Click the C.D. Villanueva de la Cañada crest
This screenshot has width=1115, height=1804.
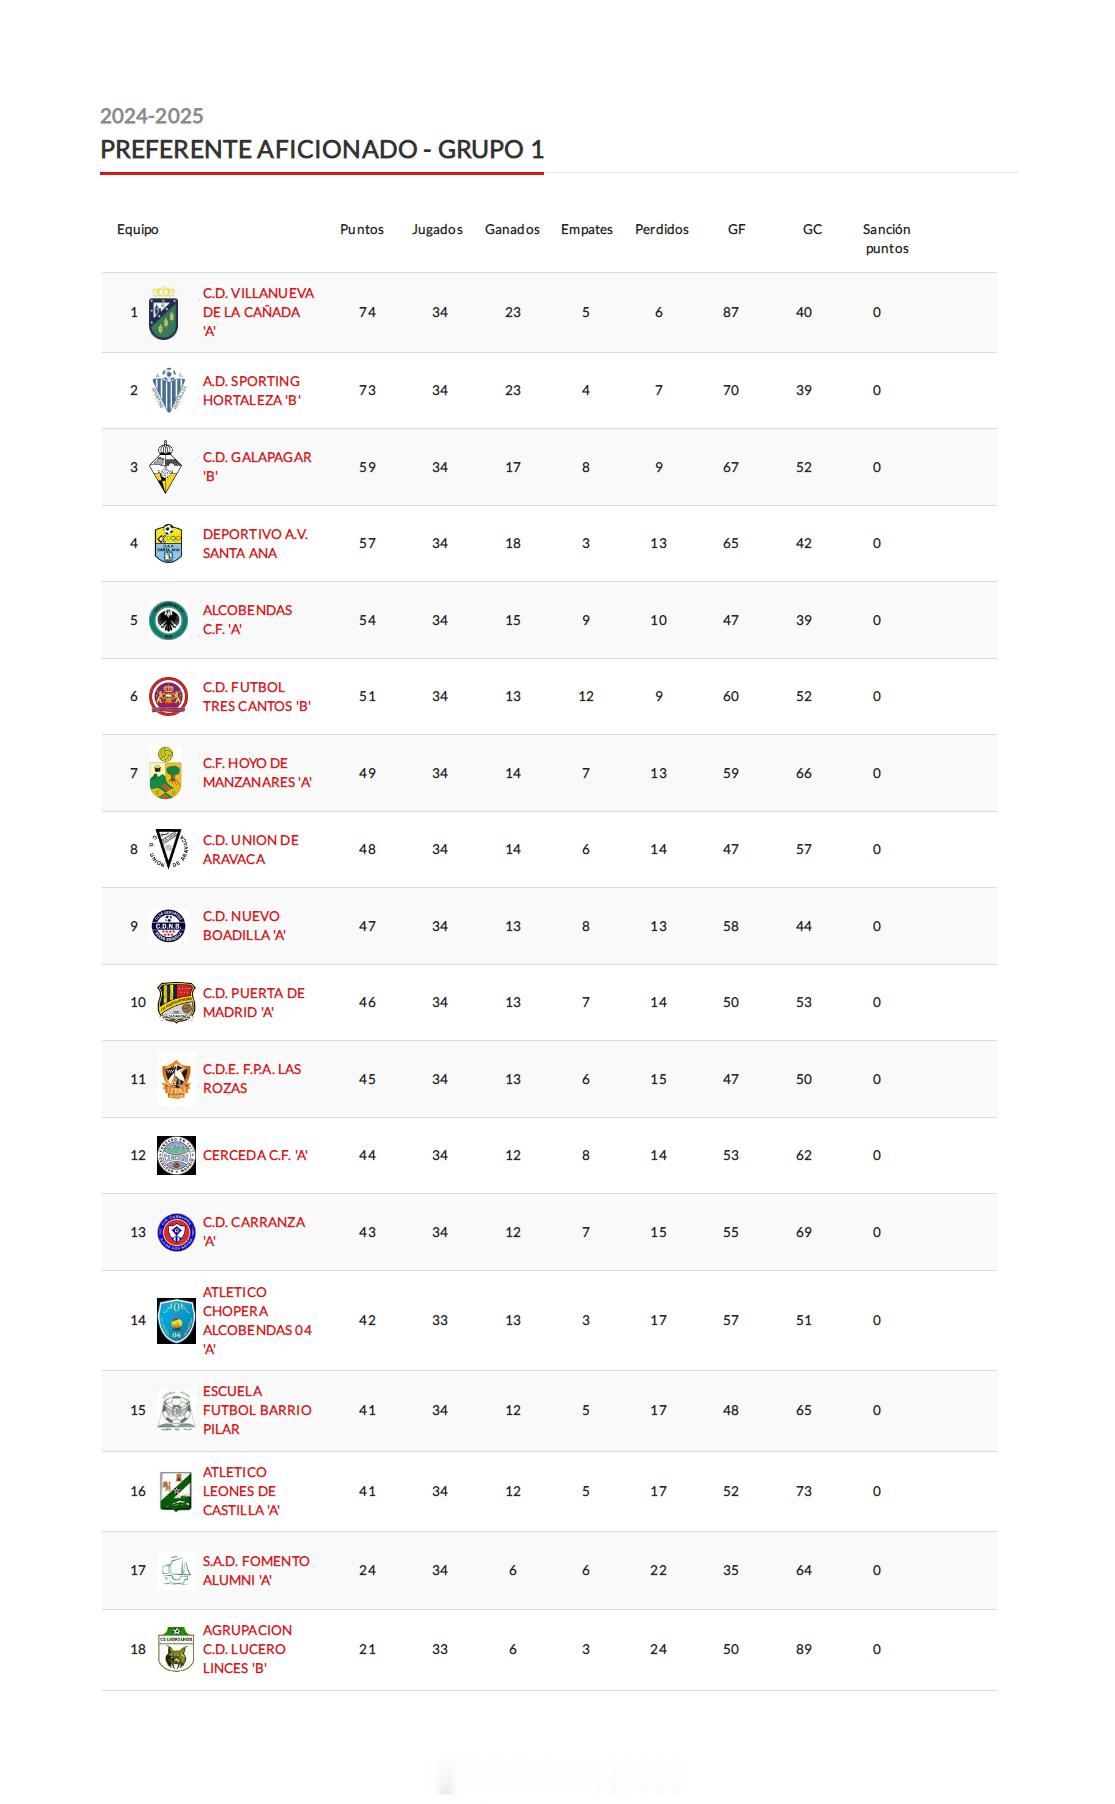[x=164, y=313]
